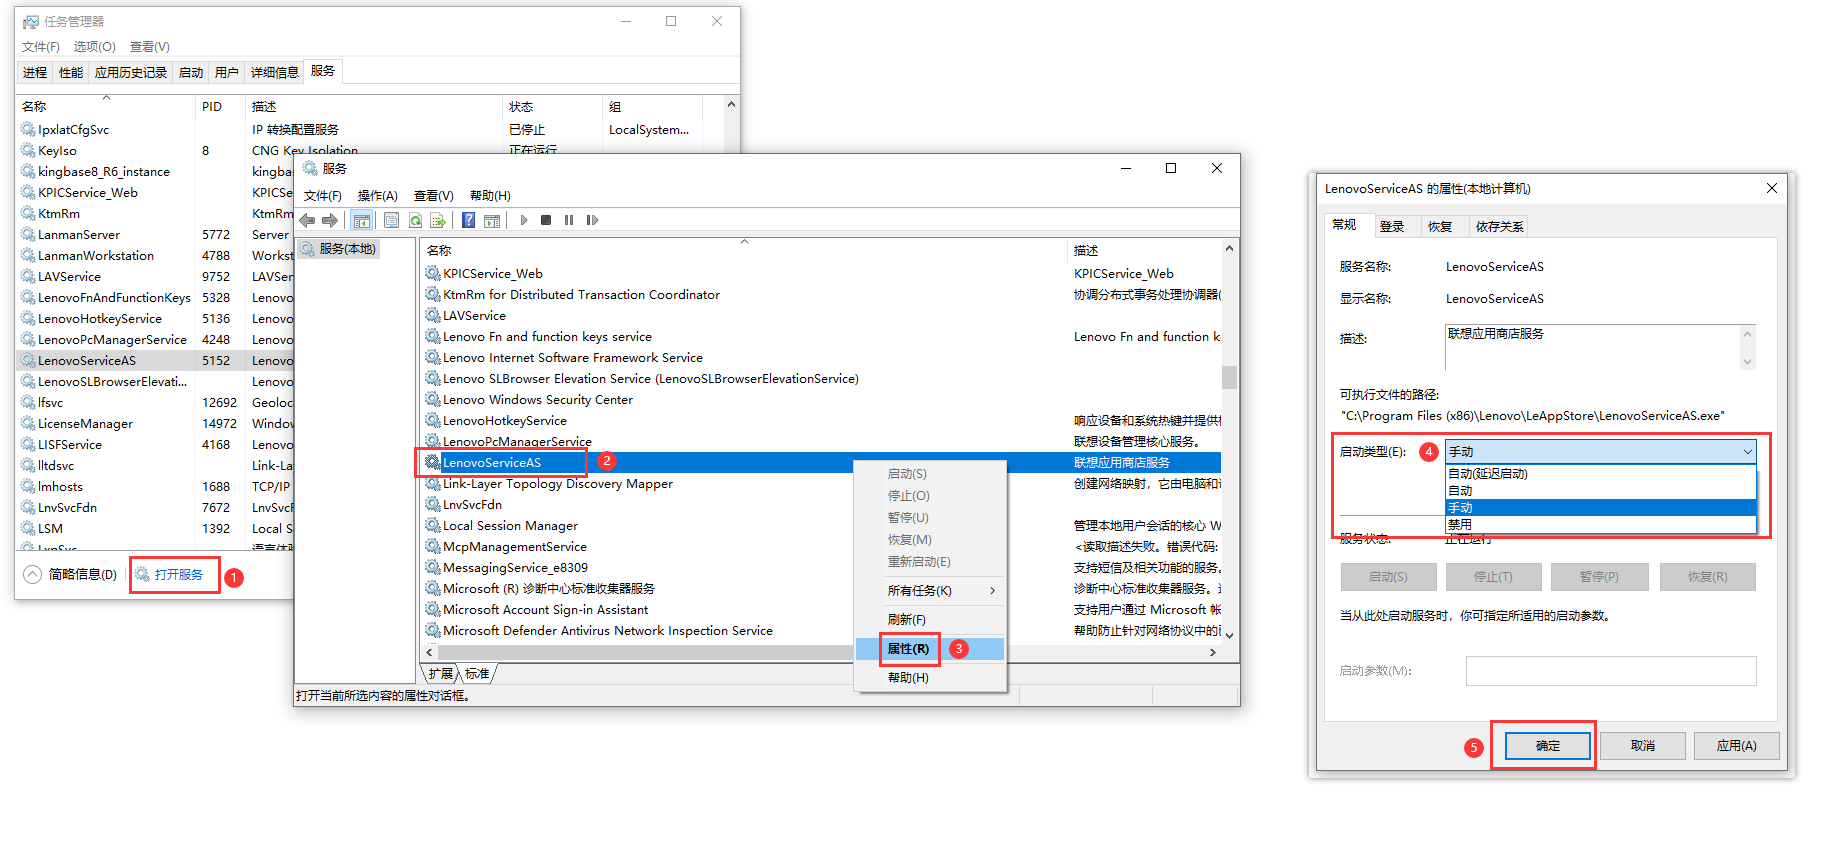
Task: Click the gear icon next to 打开服务
Action: point(142,574)
